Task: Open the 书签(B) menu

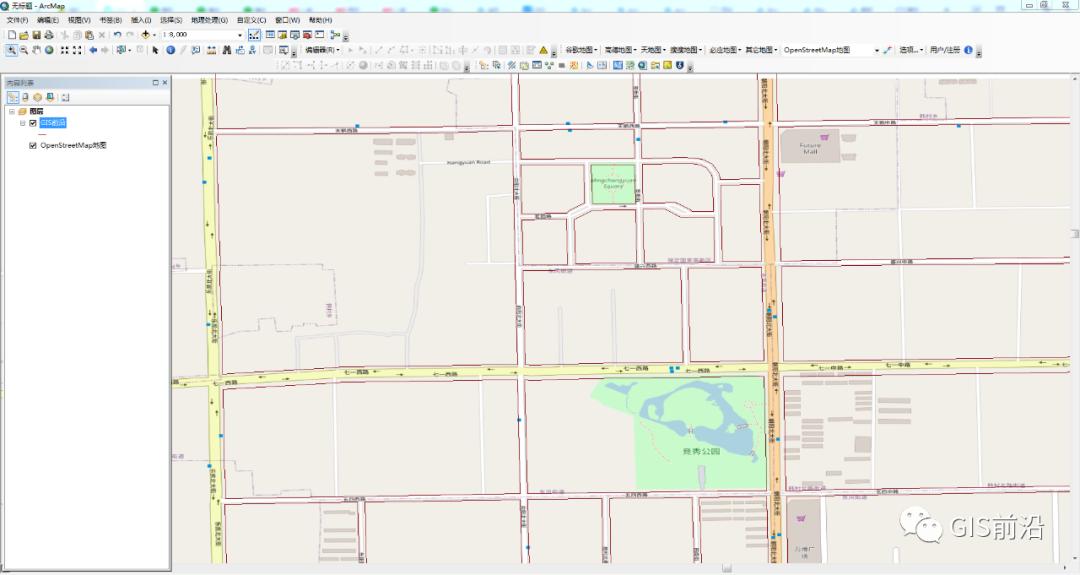Action: click(x=110, y=20)
